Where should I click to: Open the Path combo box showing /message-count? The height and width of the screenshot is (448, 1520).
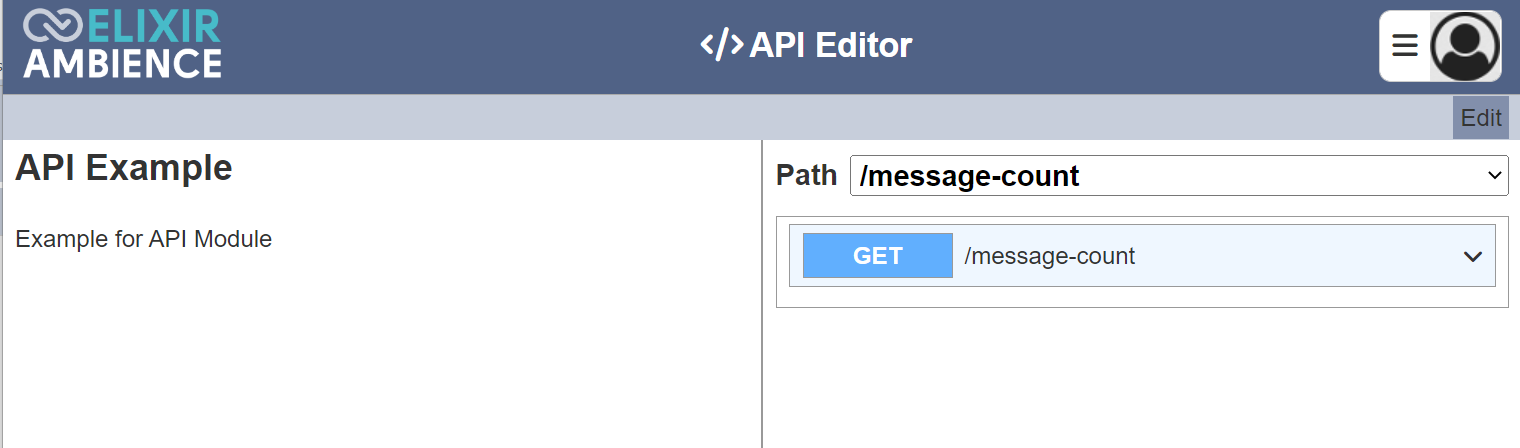click(1179, 176)
